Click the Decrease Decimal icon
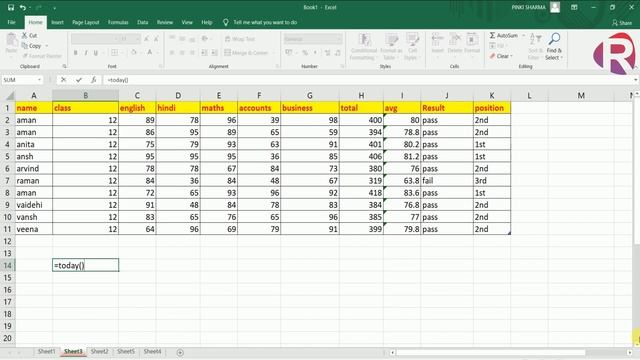The width and height of the screenshot is (640, 360). [338, 53]
